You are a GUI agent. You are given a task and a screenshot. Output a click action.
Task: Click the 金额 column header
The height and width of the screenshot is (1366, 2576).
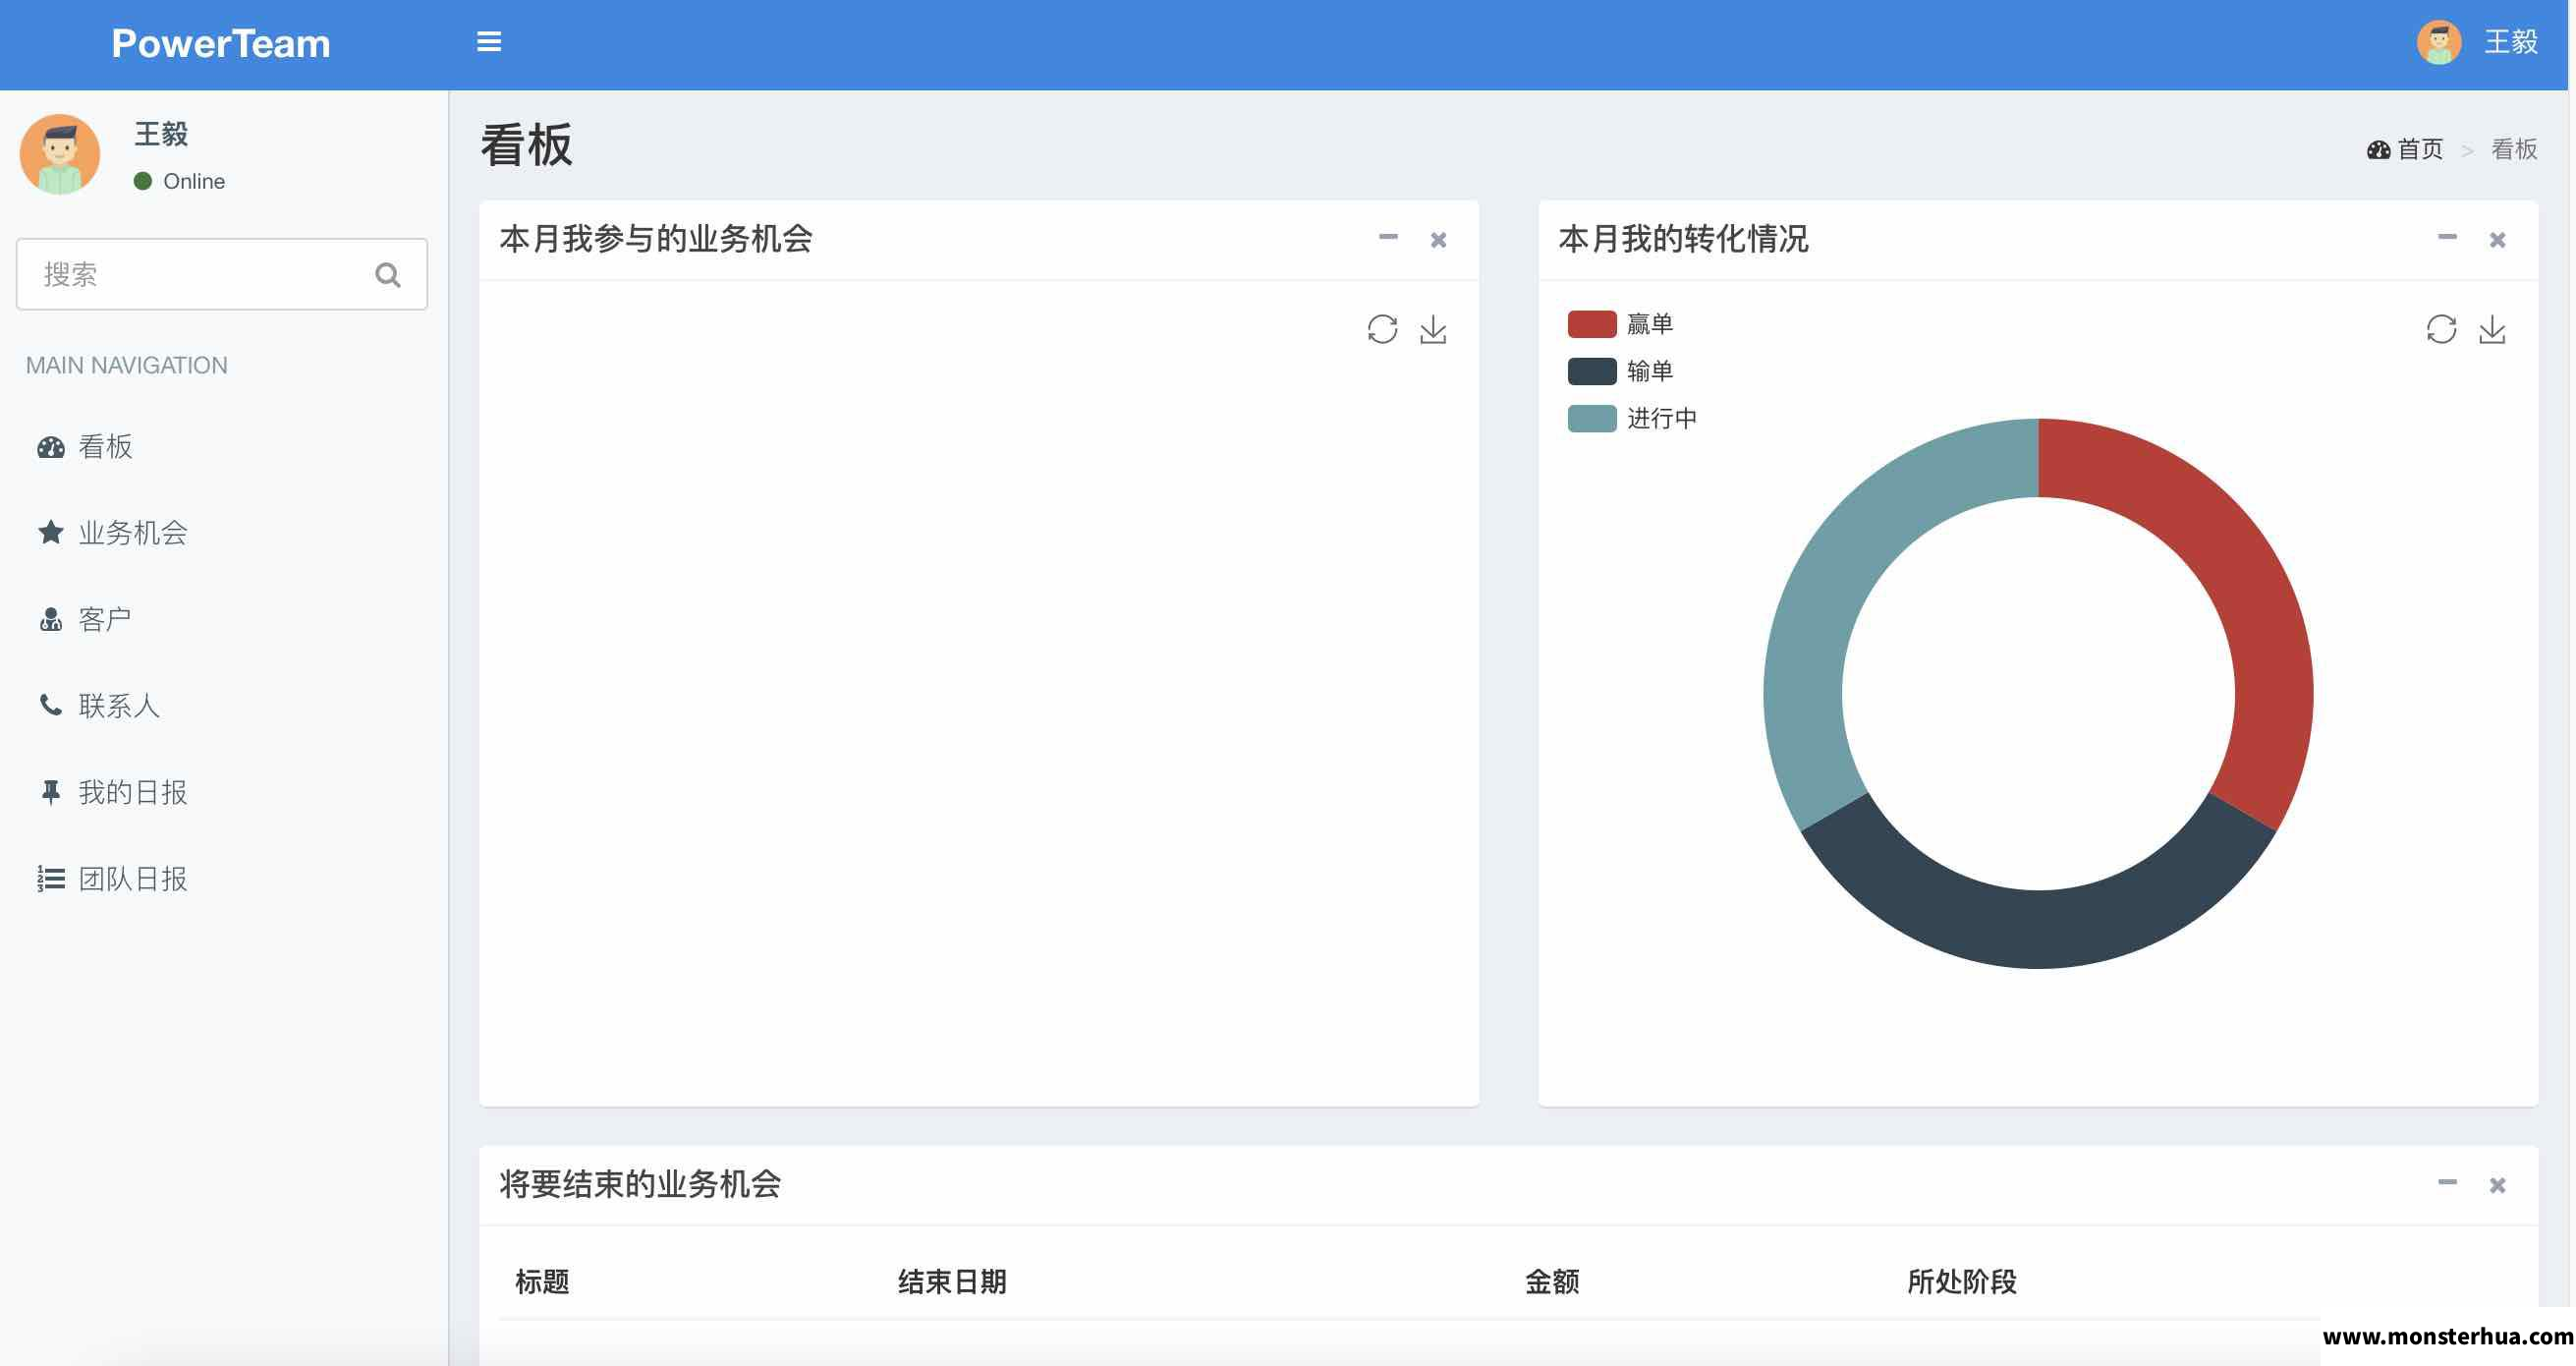1552,1282
